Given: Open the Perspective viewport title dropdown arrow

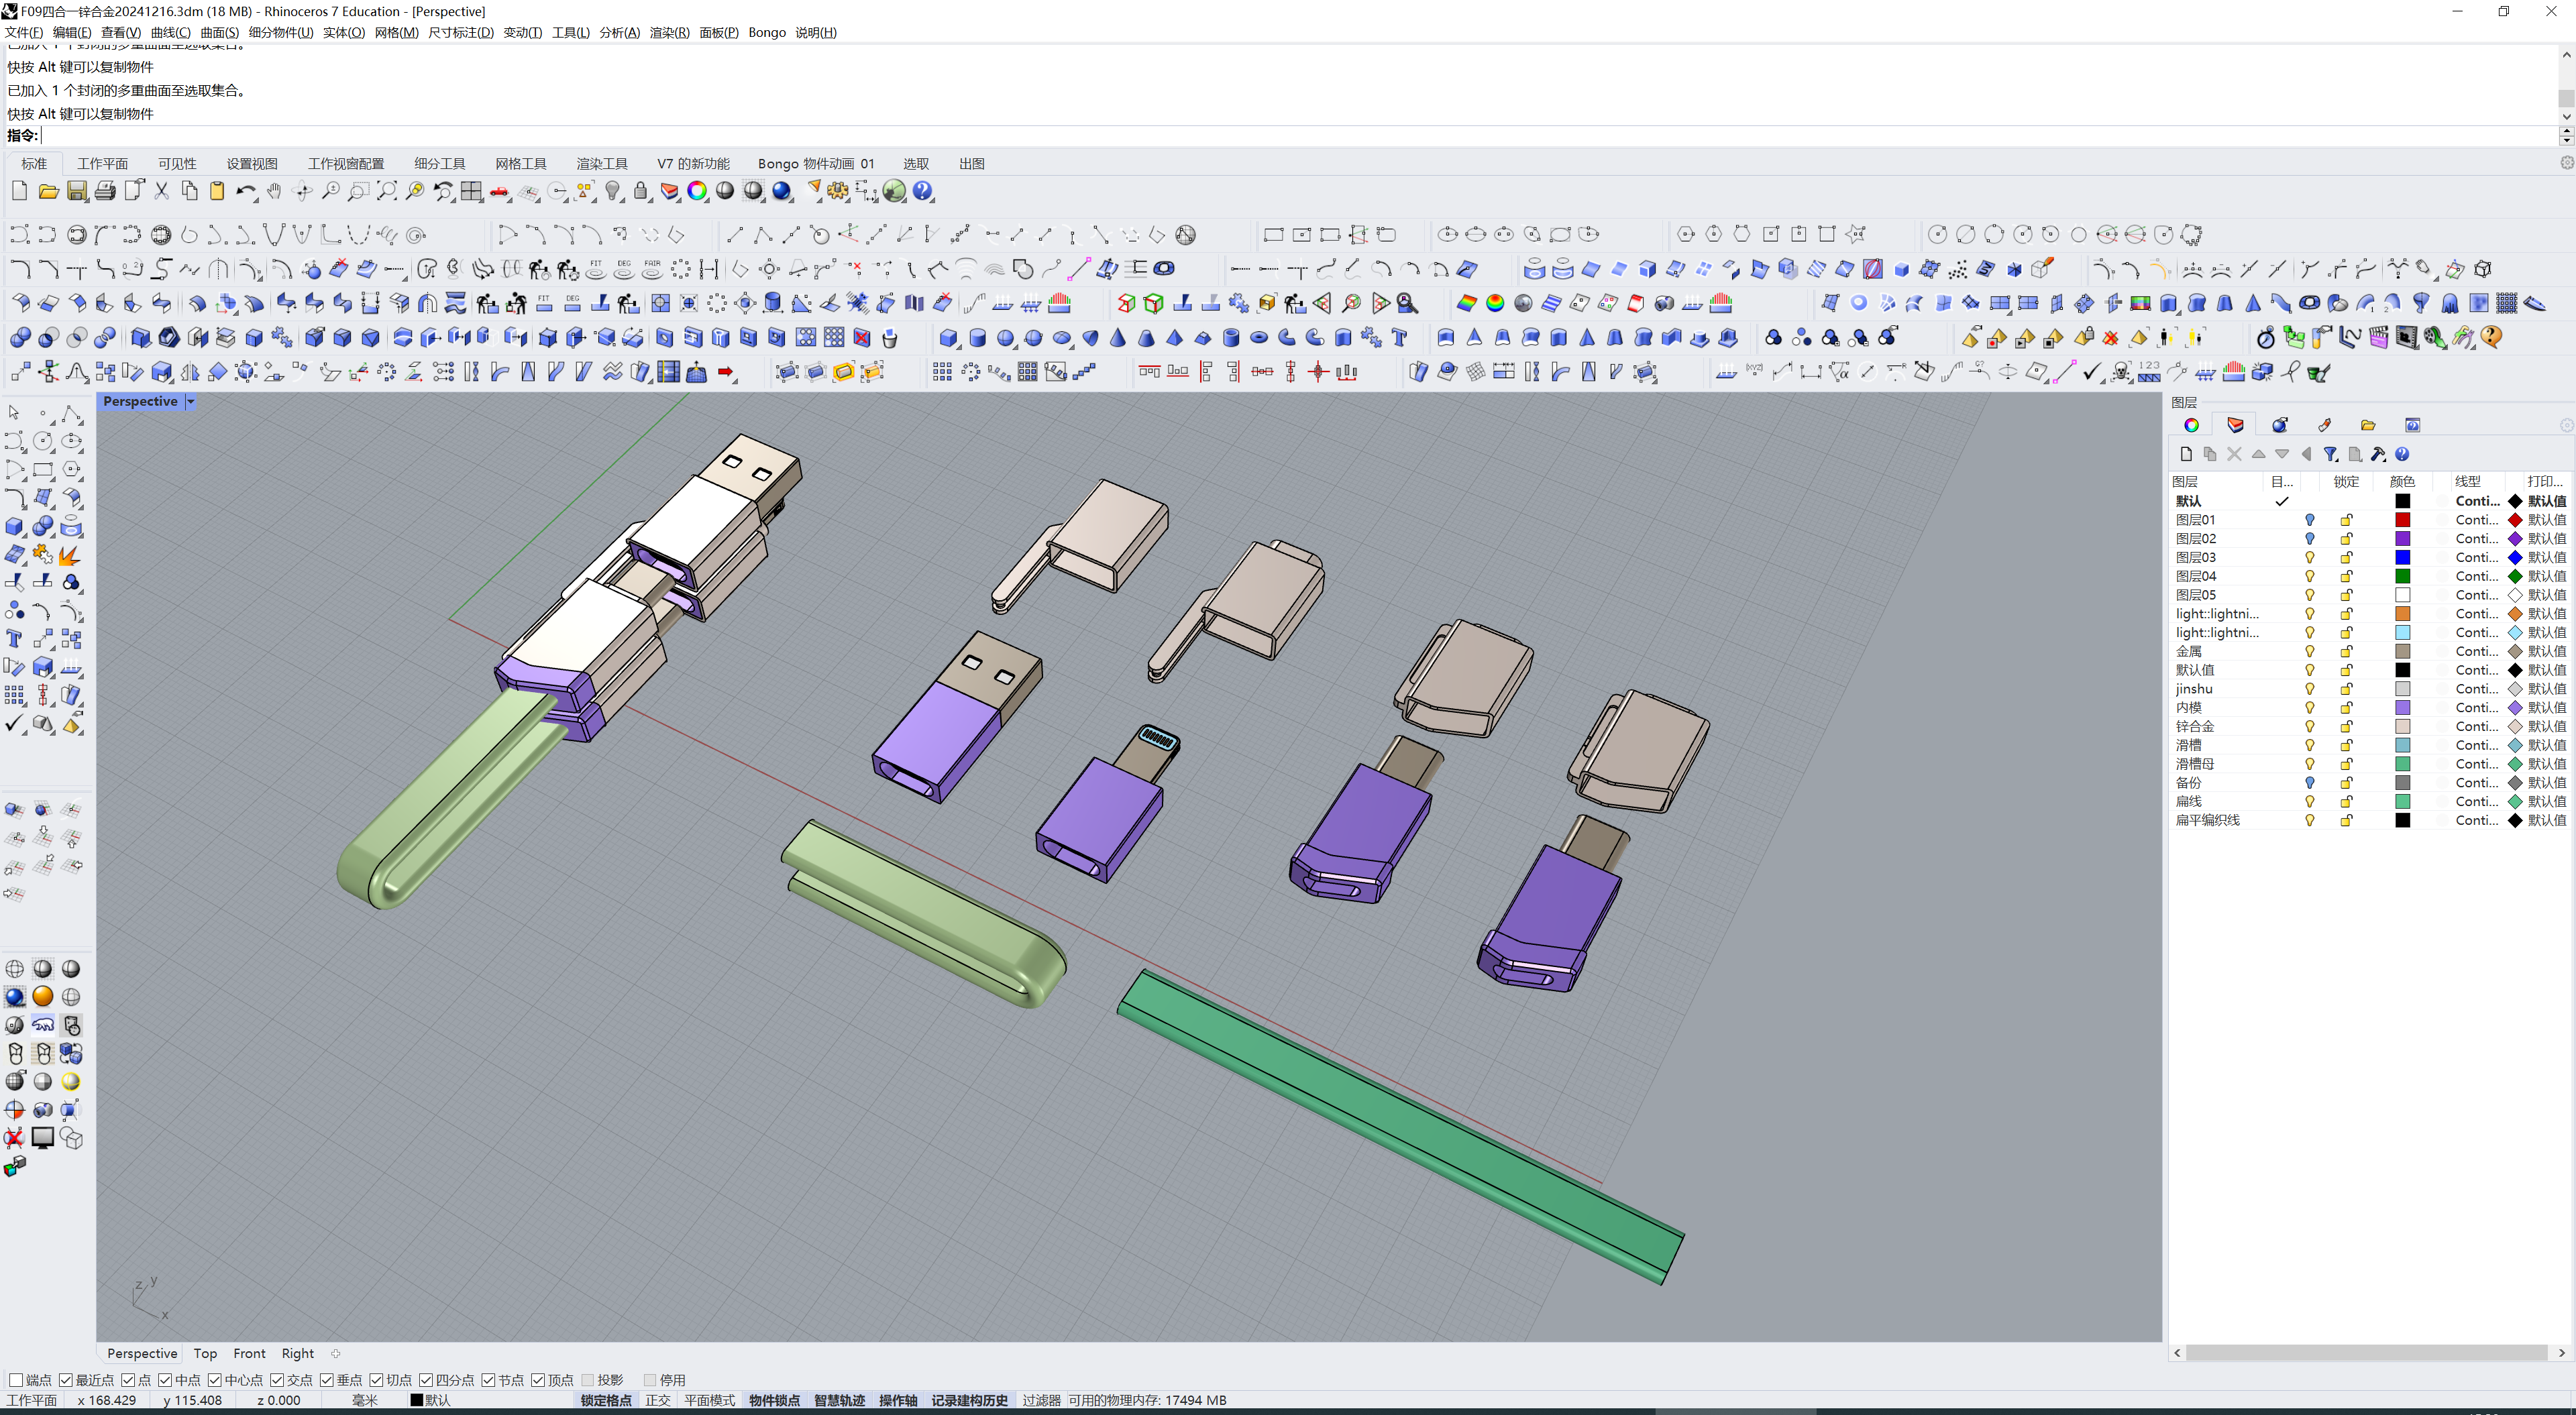Looking at the screenshot, I should click(x=190, y=401).
